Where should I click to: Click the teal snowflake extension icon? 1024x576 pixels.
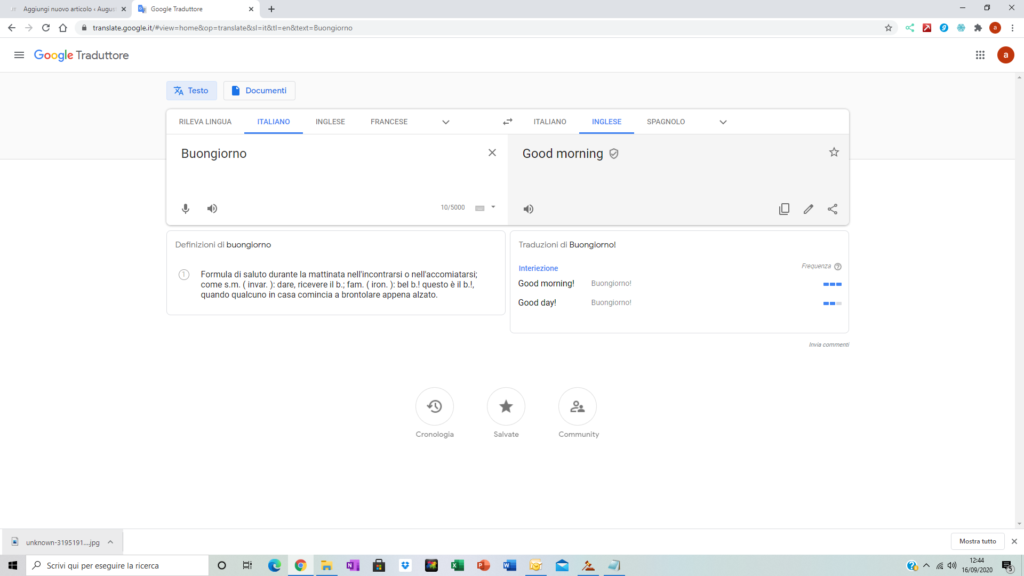click(x=961, y=28)
